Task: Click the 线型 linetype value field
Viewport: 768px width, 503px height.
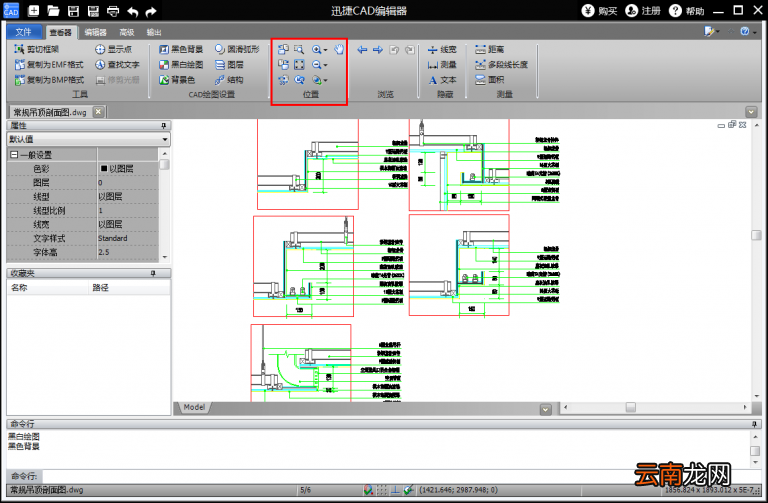Action: [128, 197]
